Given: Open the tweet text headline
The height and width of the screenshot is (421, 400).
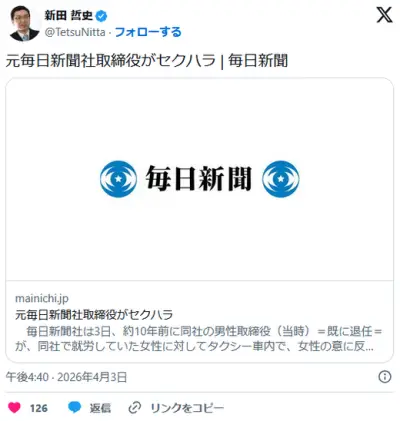Looking at the screenshot, I should [x=147, y=61].
